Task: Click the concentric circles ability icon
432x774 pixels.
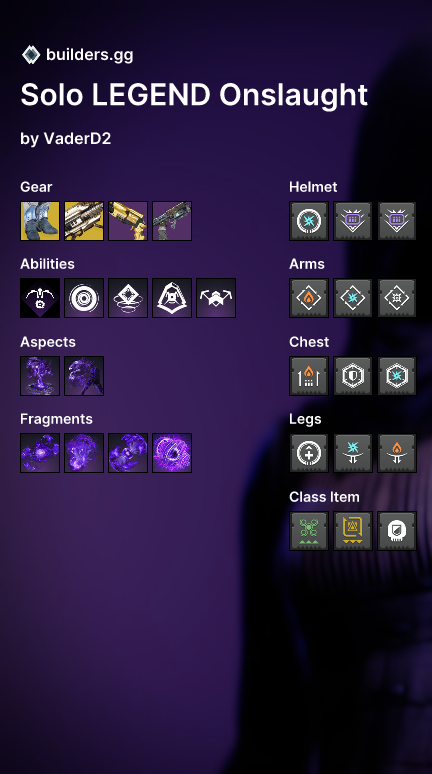Action: coord(84,298)
